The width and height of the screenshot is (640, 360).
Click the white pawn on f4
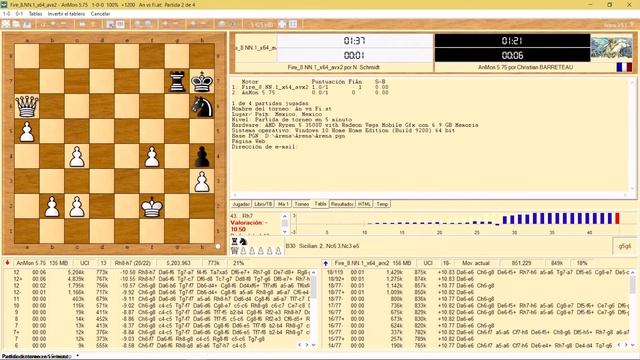(x=152, y=156)
